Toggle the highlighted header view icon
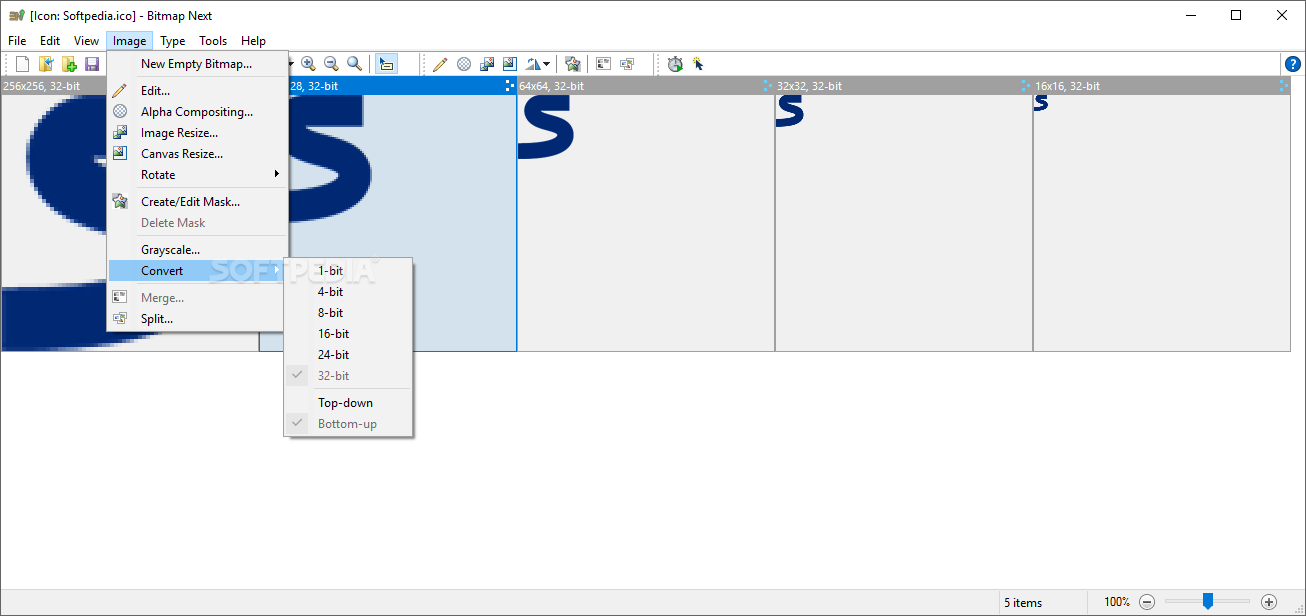Image resolution: width=1306 pixels, height=616 pixels. coord(386,64)
